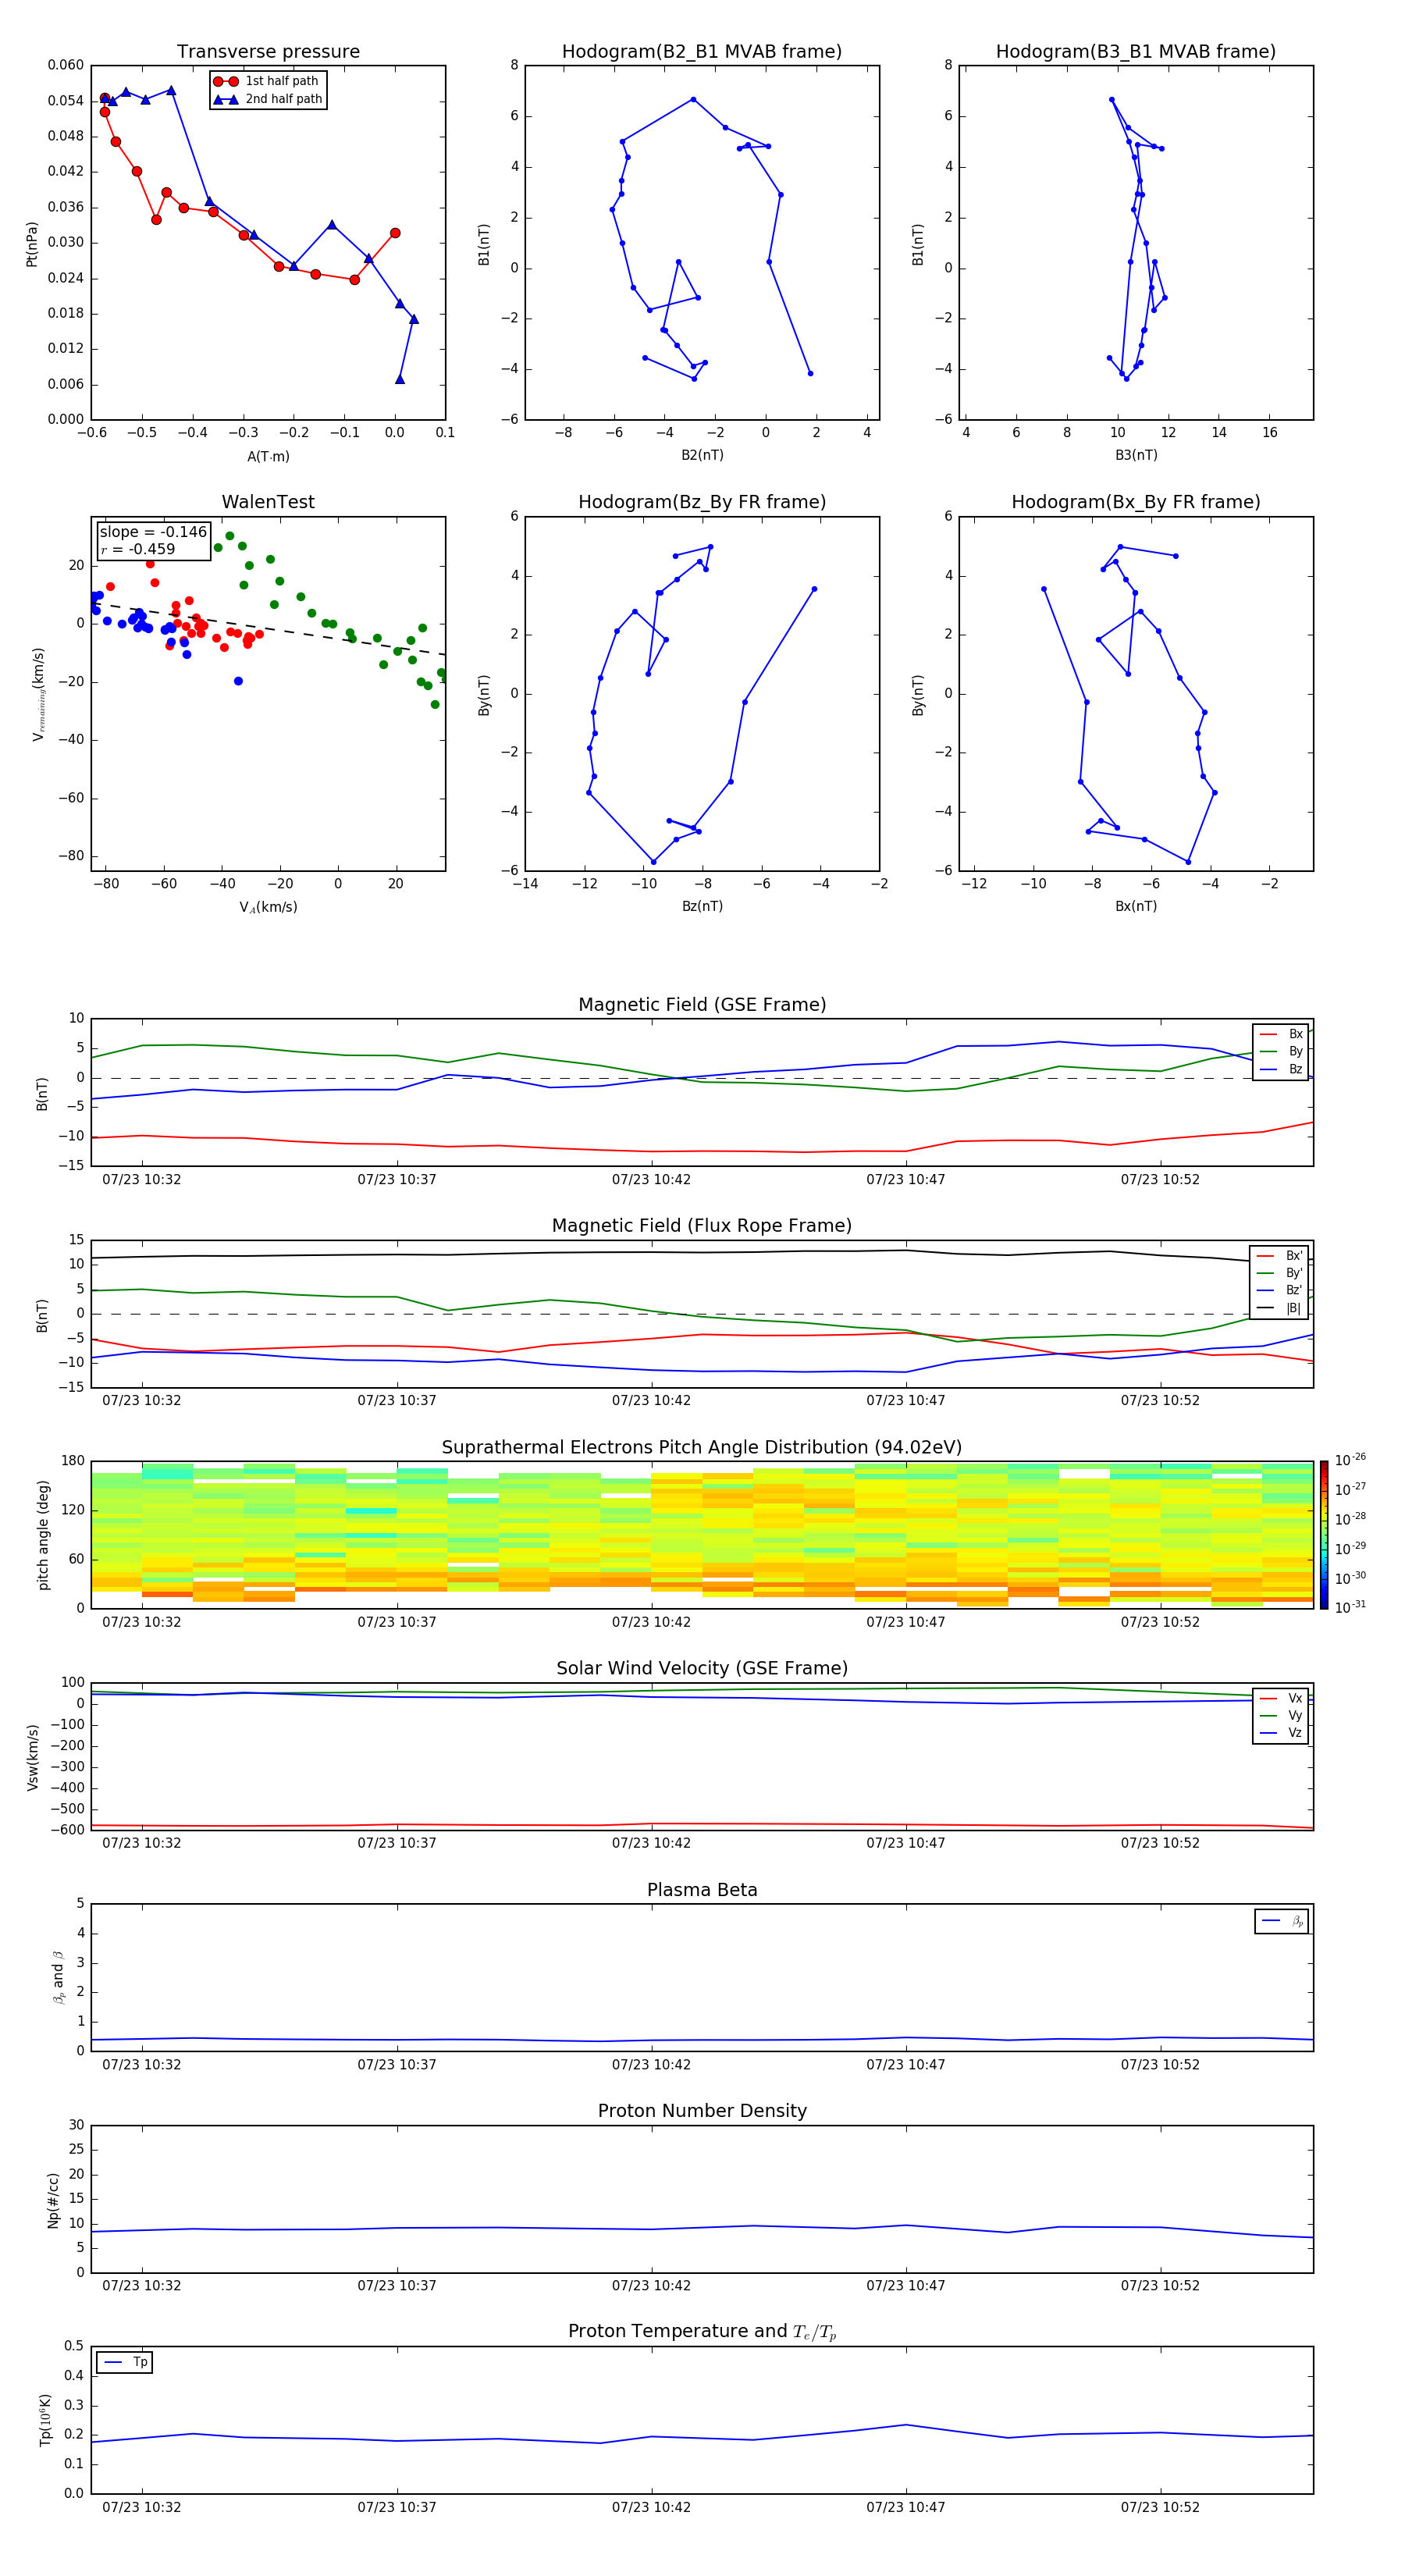Click the βp legend entry in Plasma Beta
The width and height of the screenshot is (1405, 2576).
1282,1921
